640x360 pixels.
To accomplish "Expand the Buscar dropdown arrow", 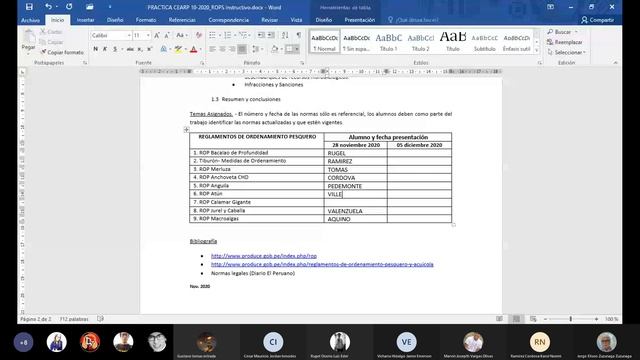I will coord(576,31).
